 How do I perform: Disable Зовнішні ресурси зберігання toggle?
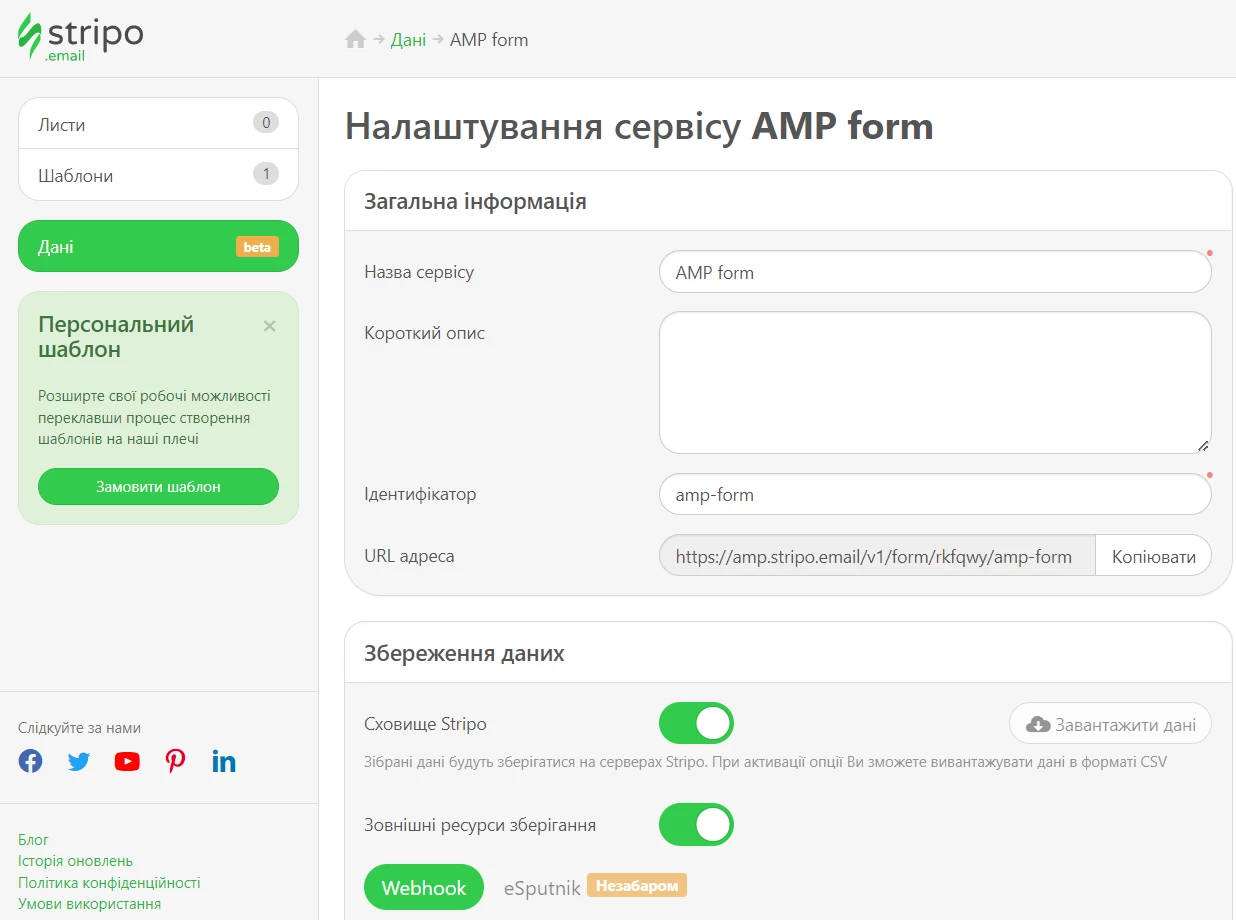(696, 824)
